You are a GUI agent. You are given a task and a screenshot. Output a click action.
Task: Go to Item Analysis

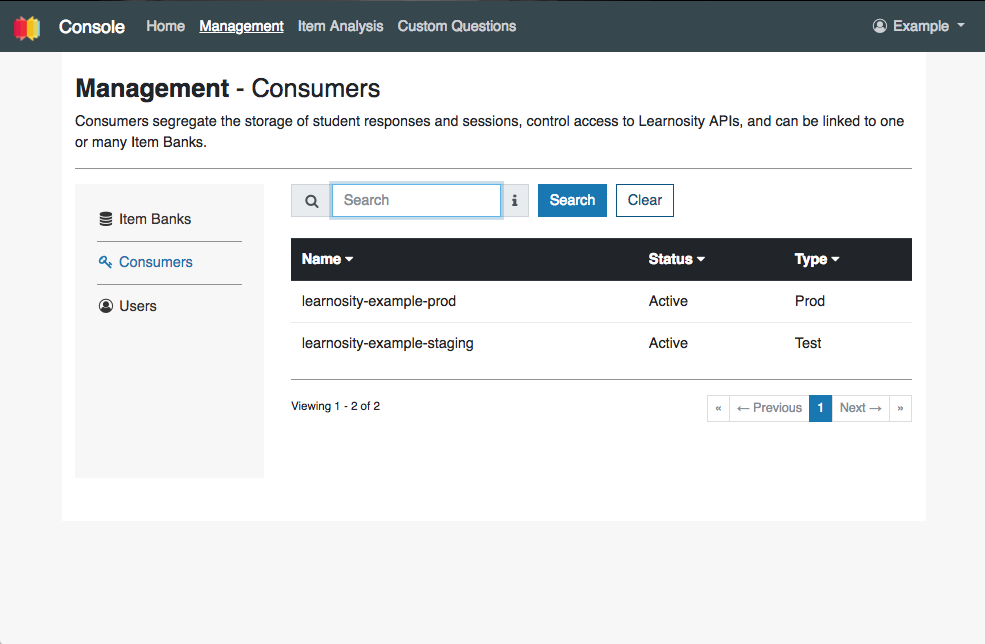340,26
